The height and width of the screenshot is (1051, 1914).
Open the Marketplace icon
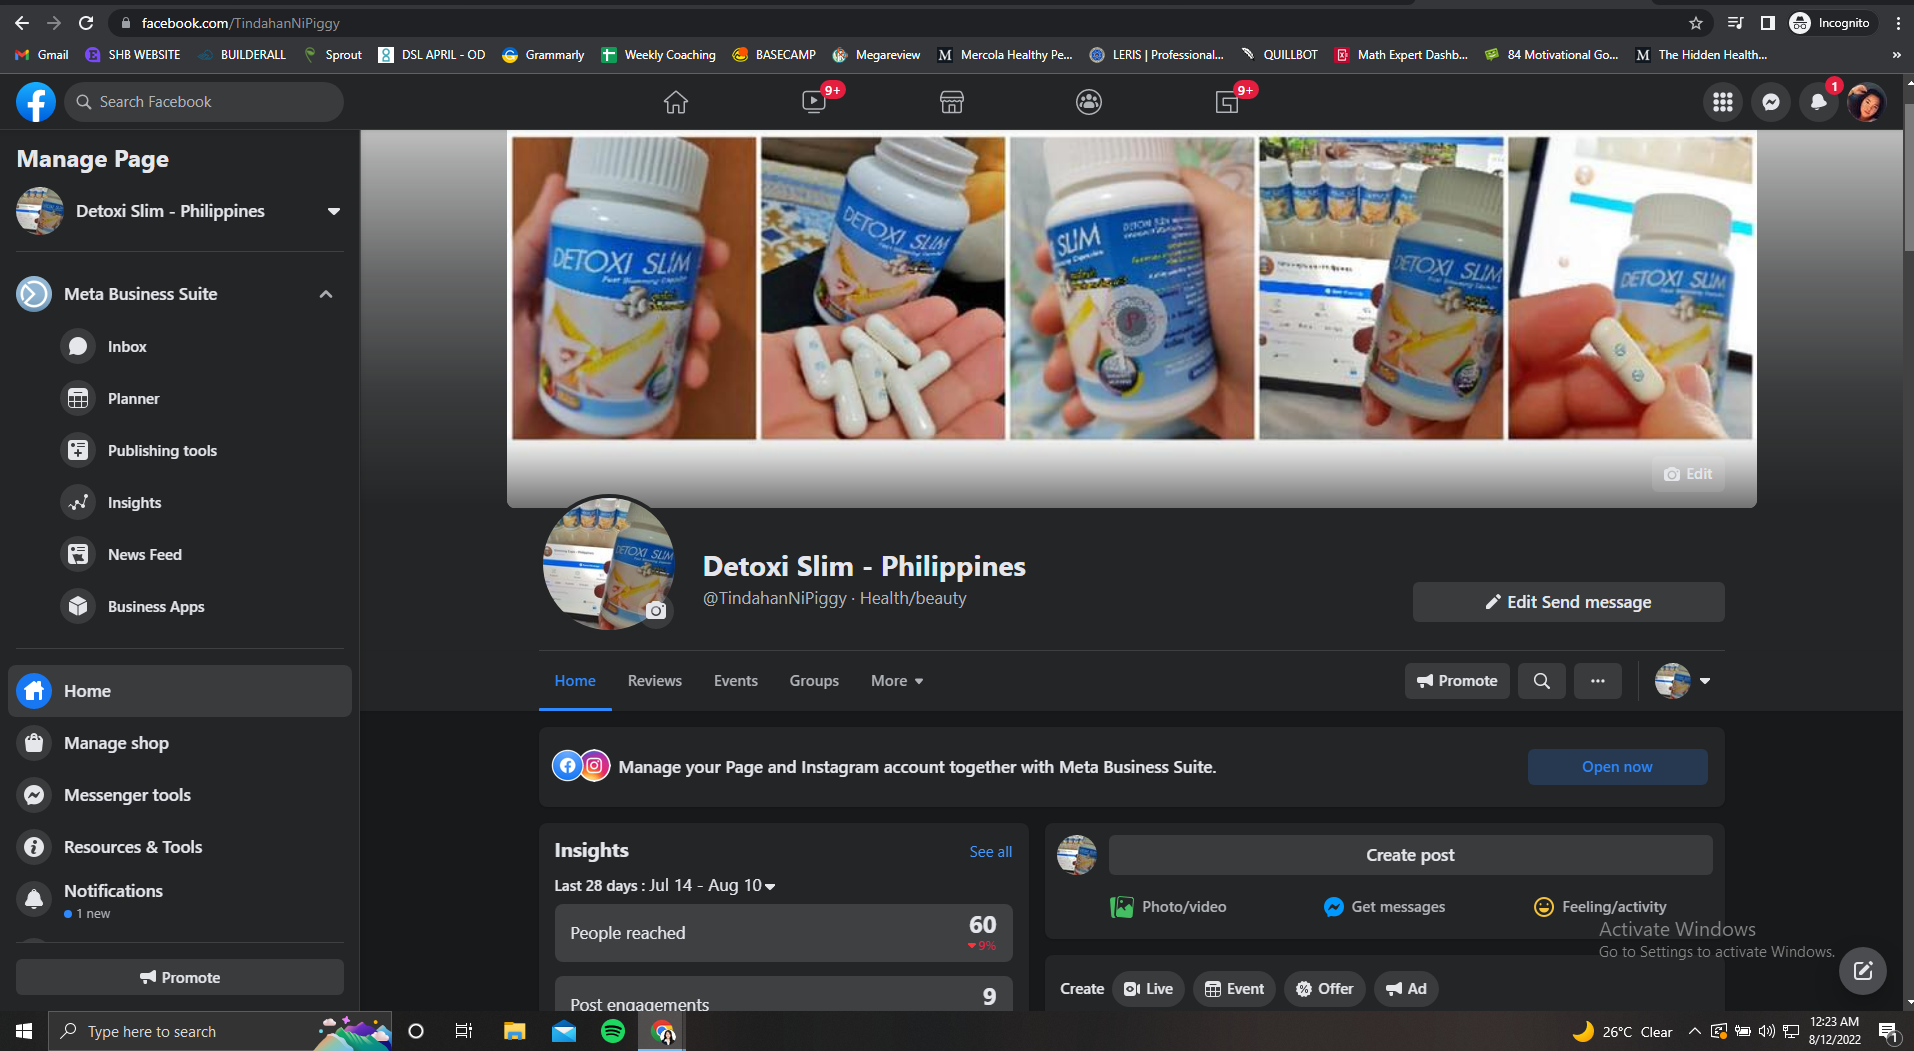(951, 101)
